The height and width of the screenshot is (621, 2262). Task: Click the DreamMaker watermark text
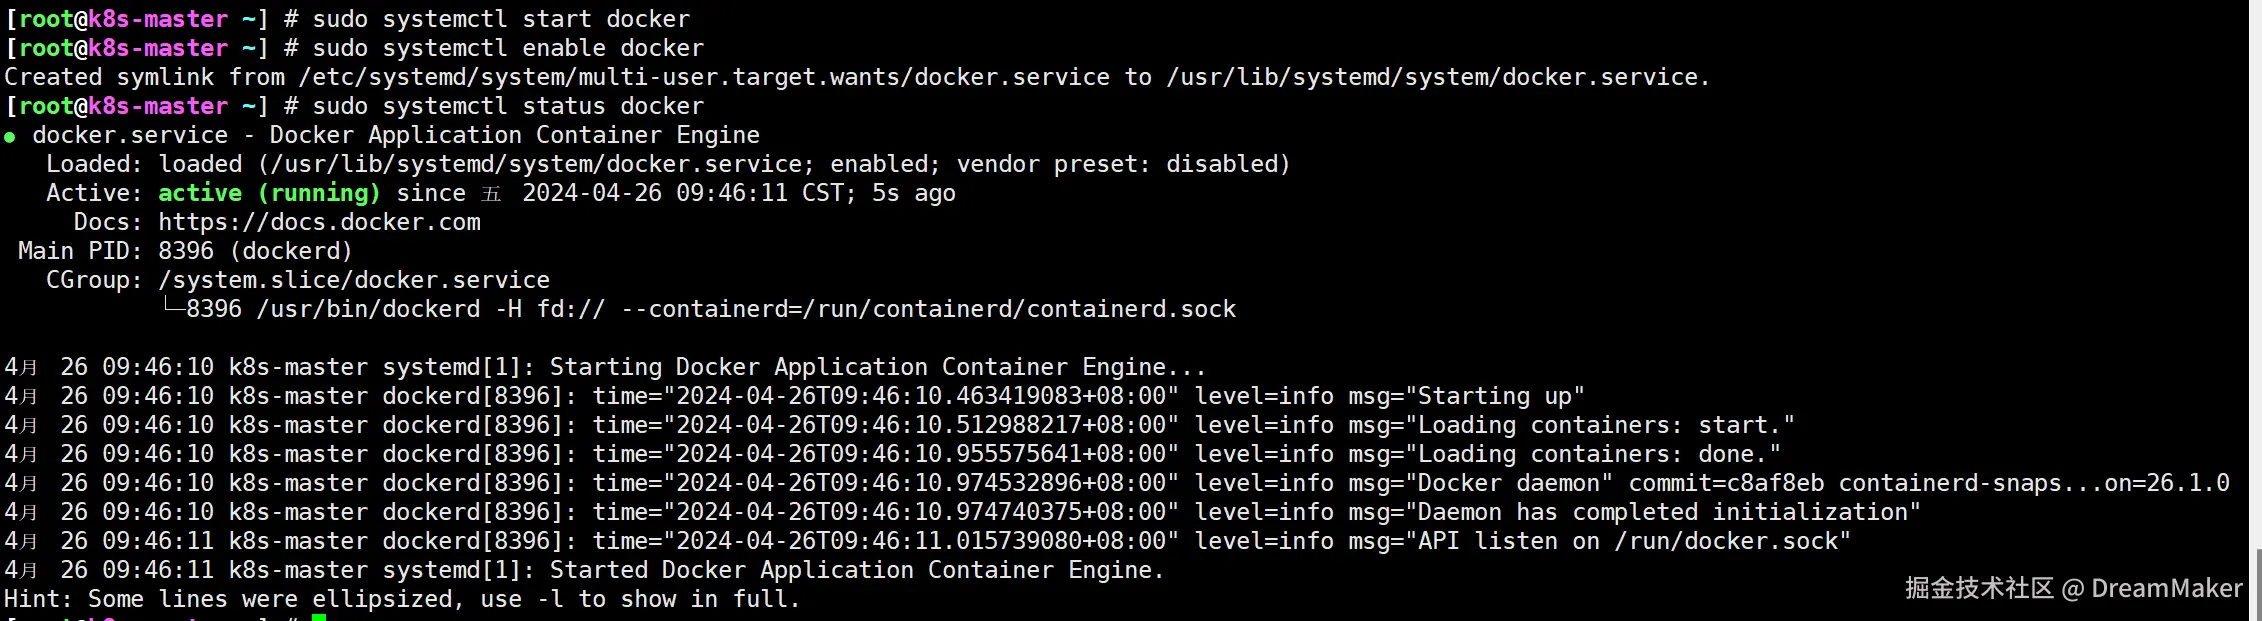[2166, 588]
